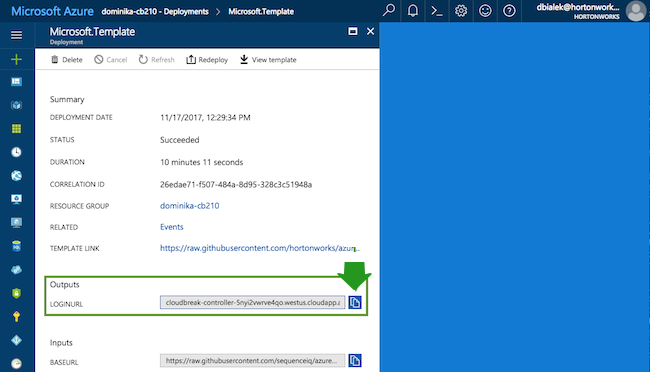Image resolution: width=650 pixels, height=372 pixels.
Task: Click Redeploy in the toolbar
Action: click(207, 60)
